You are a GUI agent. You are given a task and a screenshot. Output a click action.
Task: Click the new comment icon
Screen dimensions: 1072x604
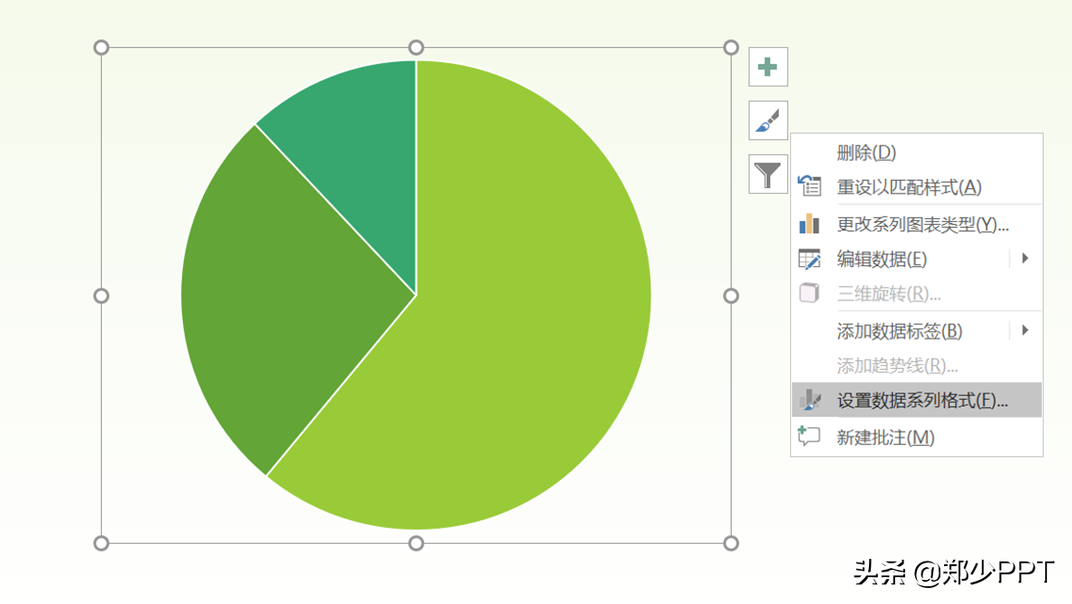(809, 436)
